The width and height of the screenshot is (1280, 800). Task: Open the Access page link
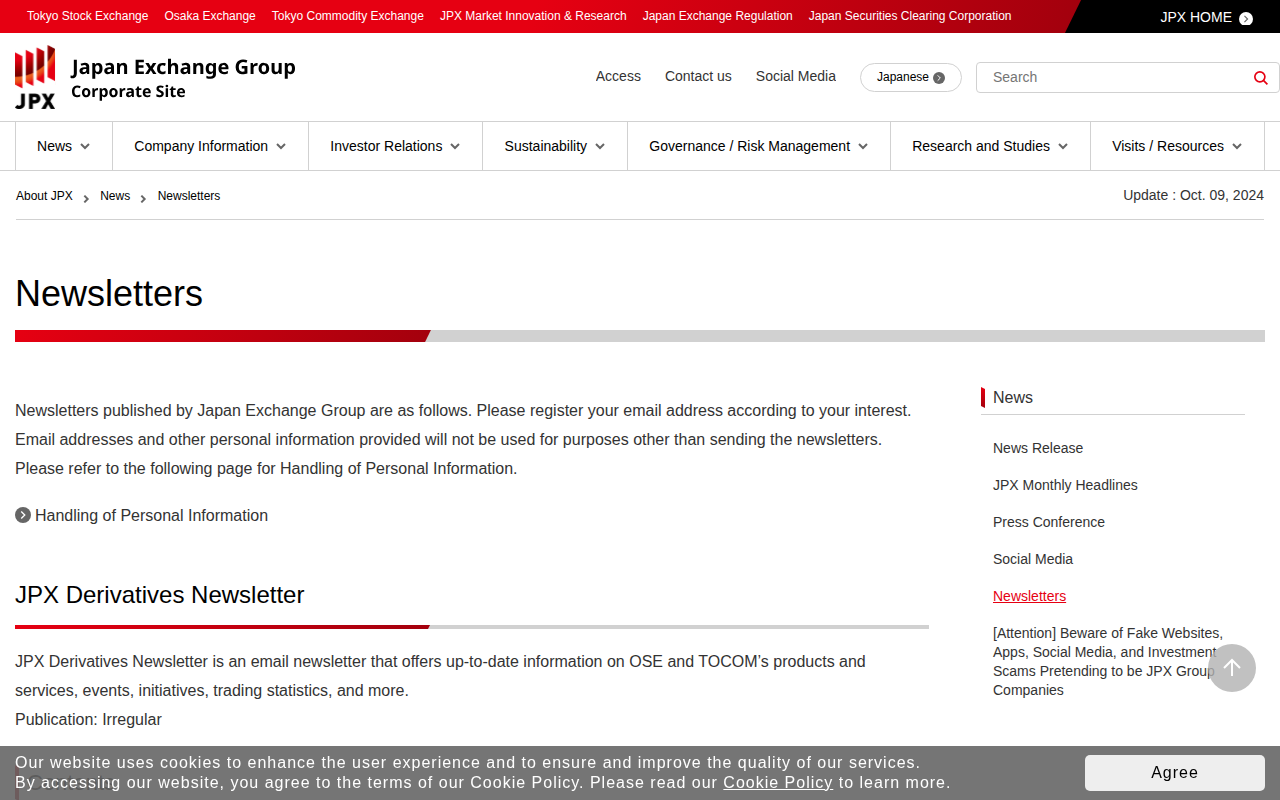pyautogui.click(x=618, y=76)
